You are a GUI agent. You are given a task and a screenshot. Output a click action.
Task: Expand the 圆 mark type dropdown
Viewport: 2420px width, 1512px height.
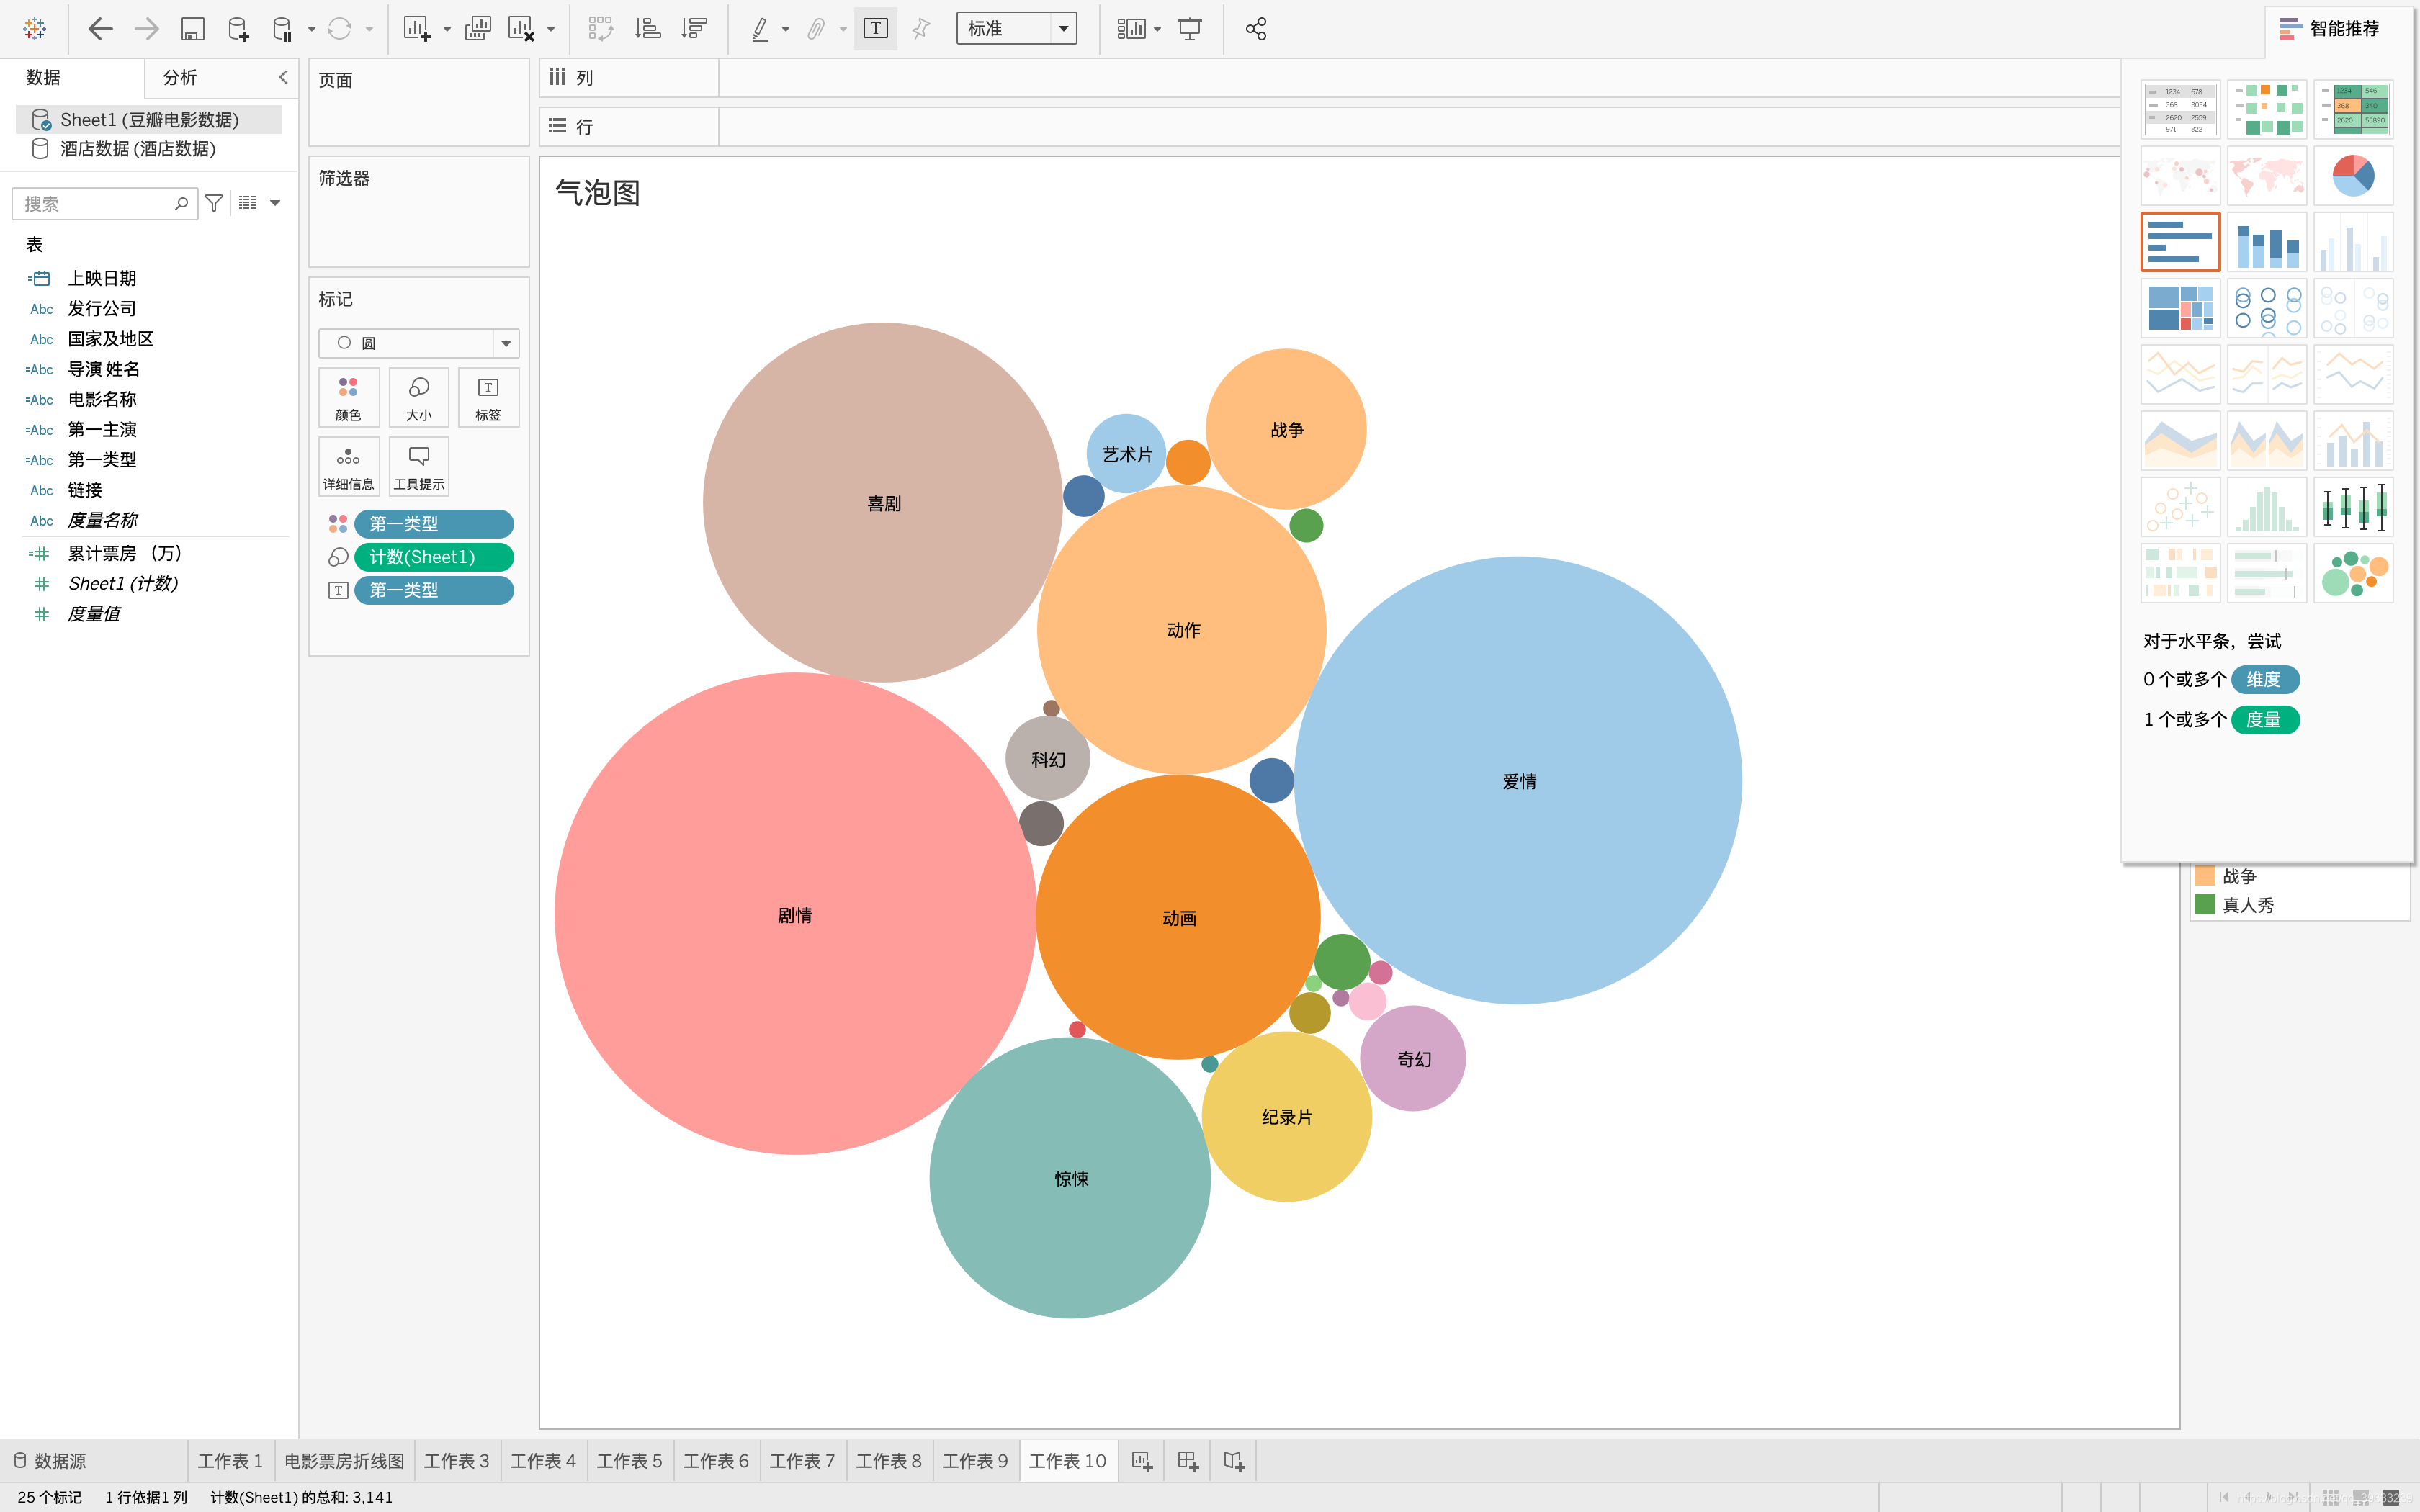click(418, 343)
